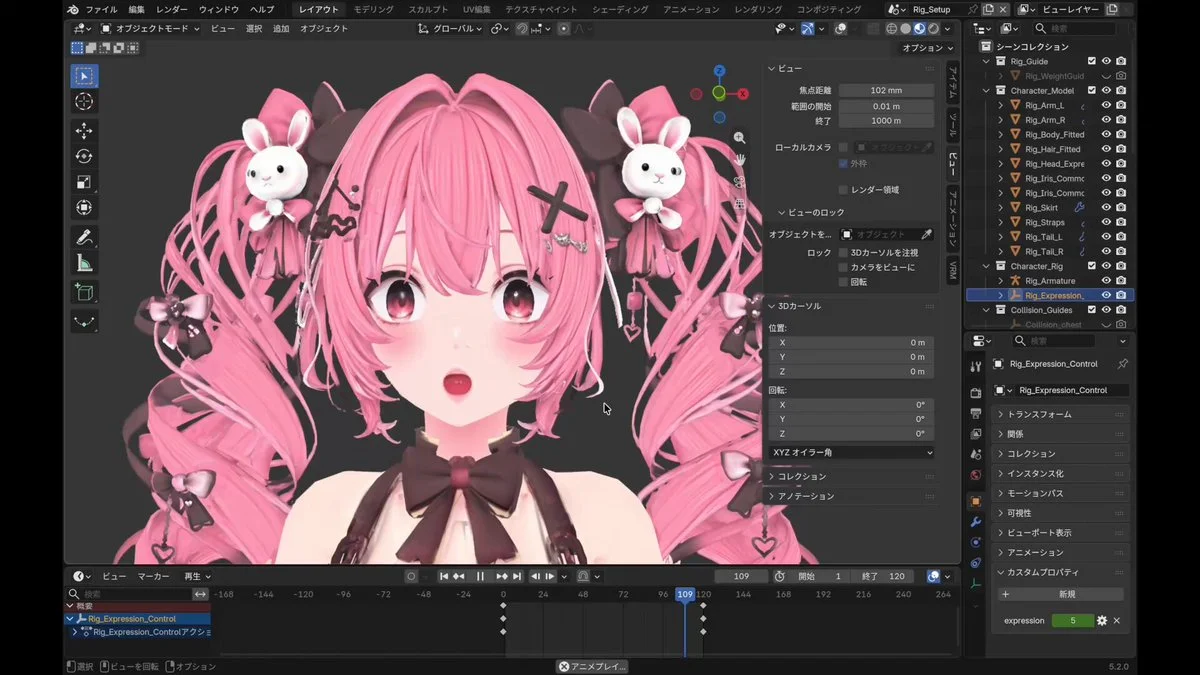Switch to the モデリング workspace tab
The image size is (1200, 675).
click(373, 9)
